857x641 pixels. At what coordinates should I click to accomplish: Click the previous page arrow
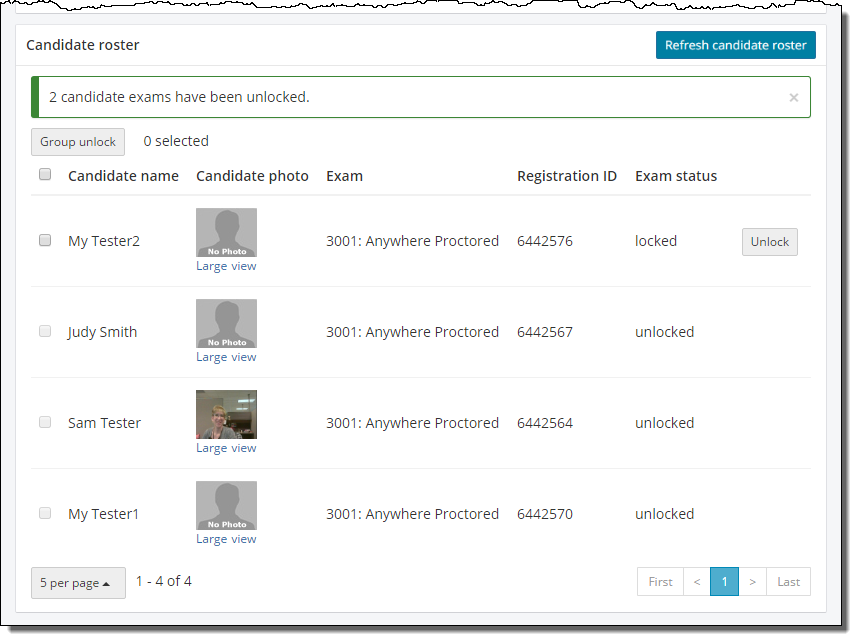tap(696, 582)
